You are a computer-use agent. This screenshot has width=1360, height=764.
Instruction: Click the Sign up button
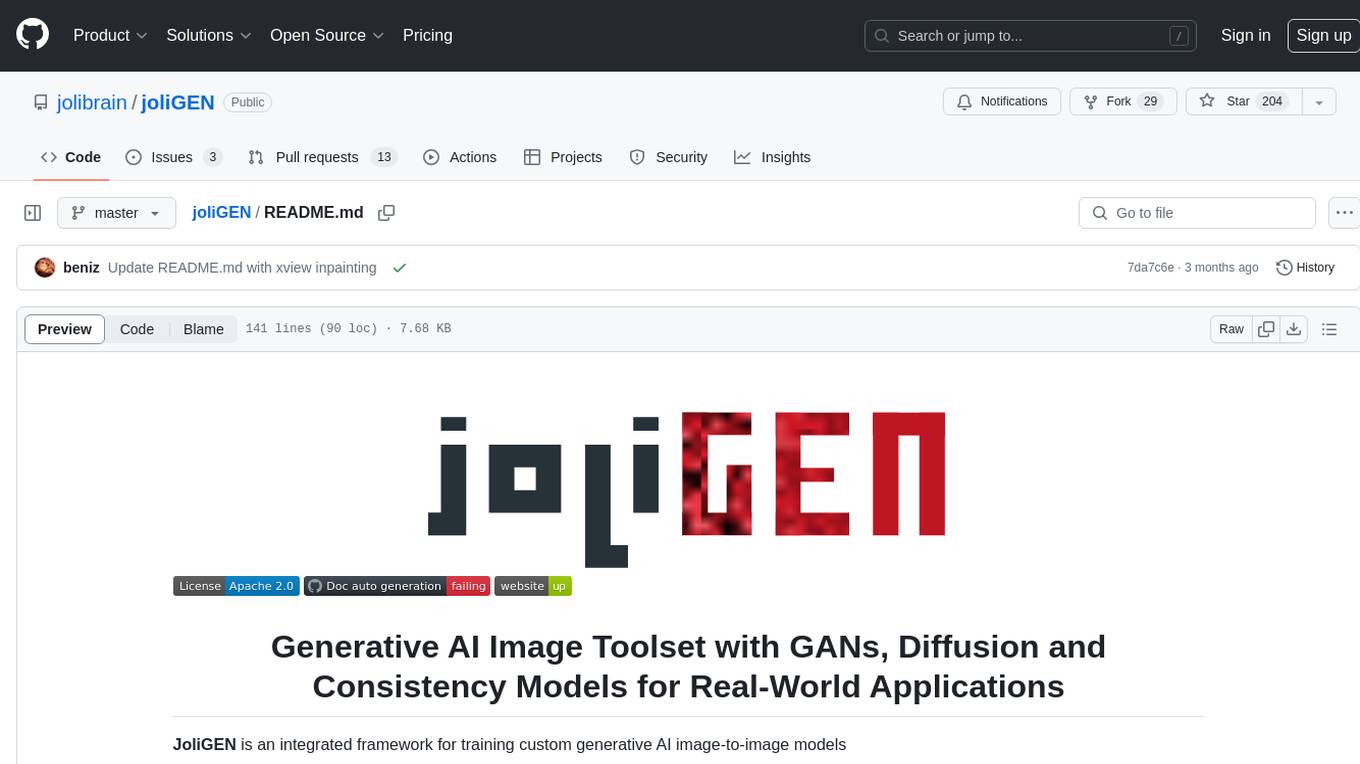(x=1323, y=35)
